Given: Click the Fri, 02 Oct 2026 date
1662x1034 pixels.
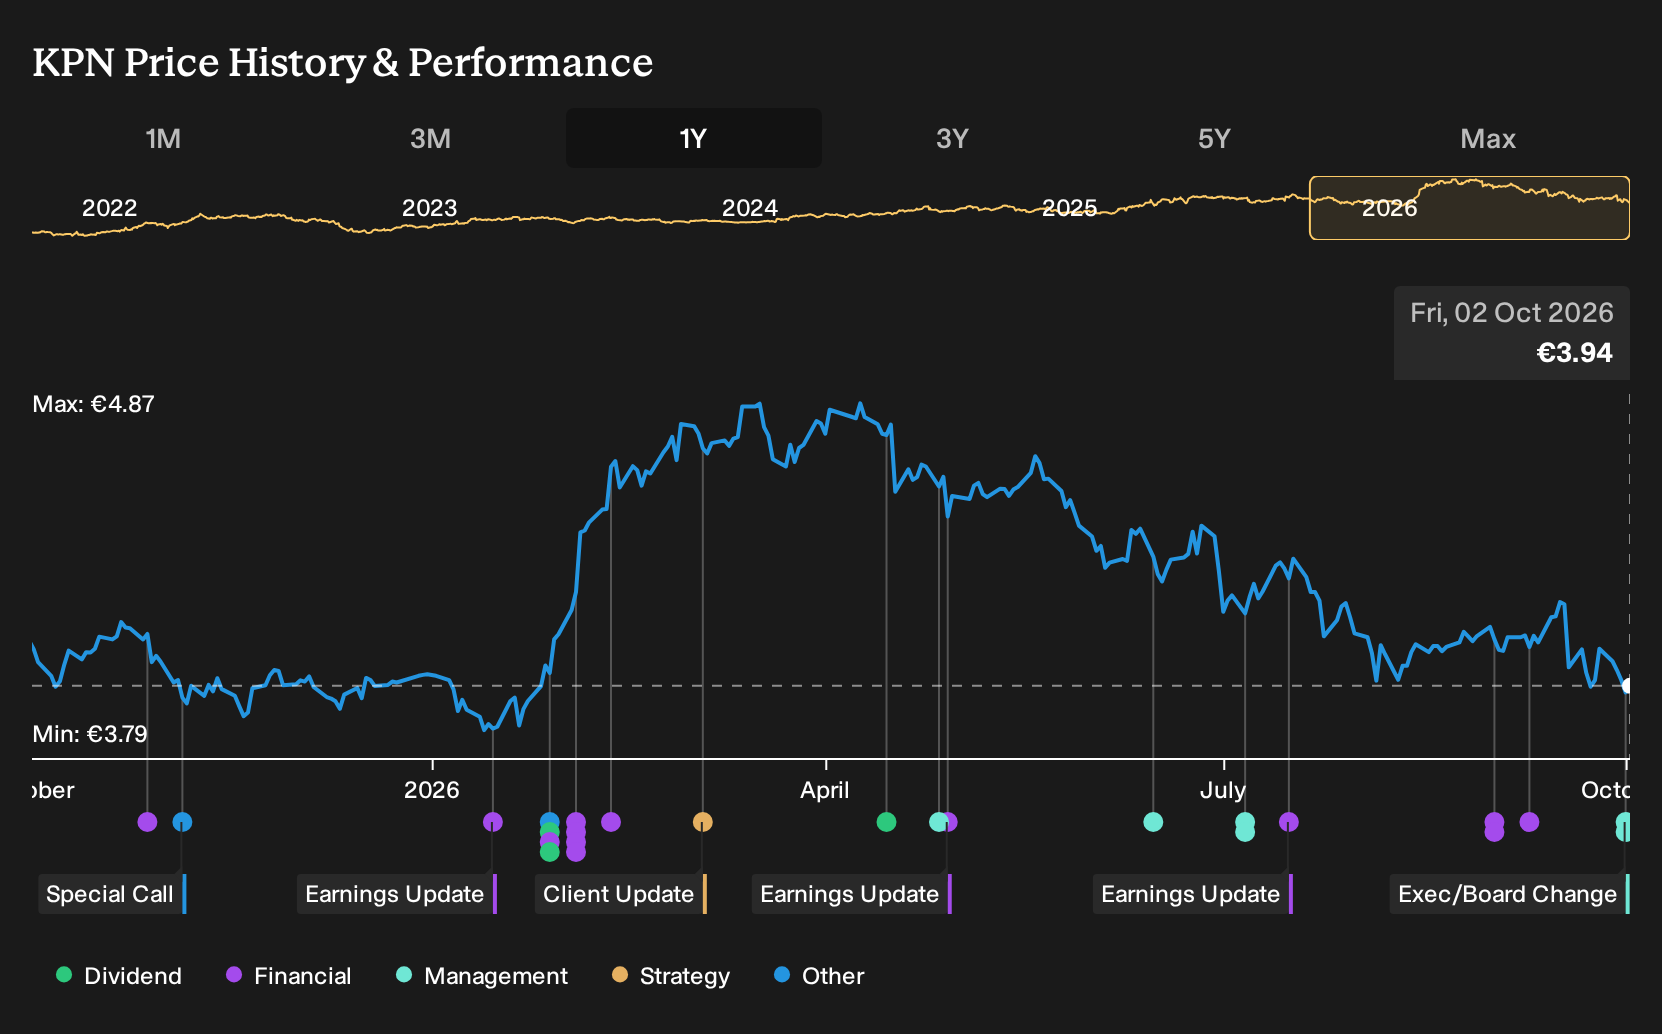Looking at the screenshot, I should 1512,313.
